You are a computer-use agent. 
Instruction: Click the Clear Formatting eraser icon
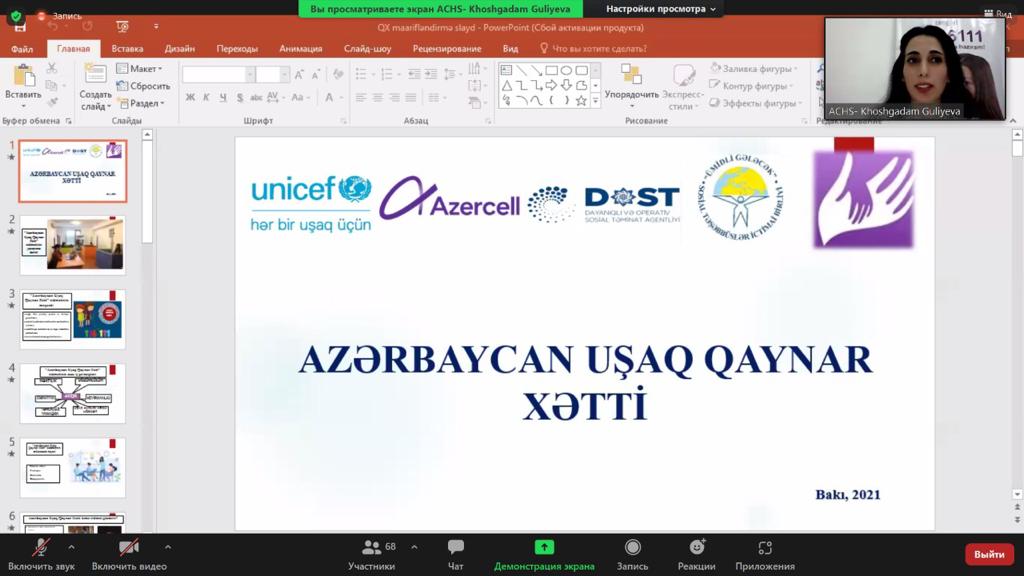(338, 74)
